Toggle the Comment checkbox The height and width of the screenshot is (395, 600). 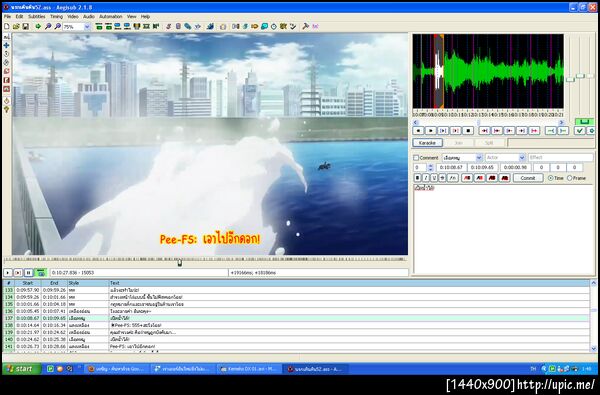(416, 158)
